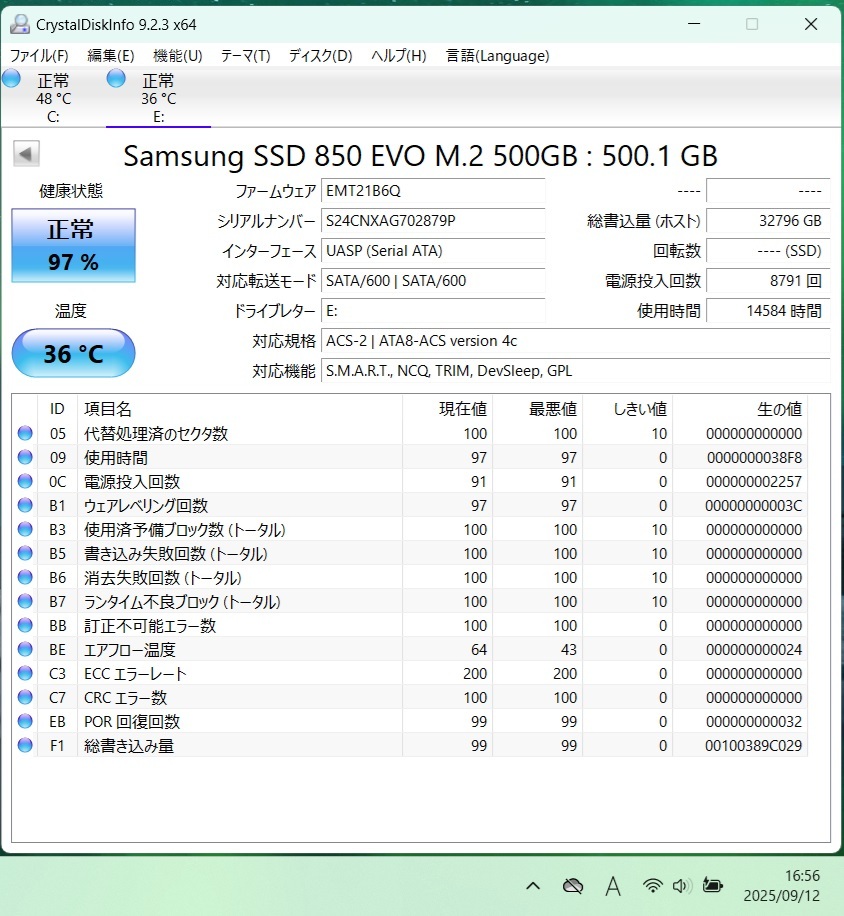Click standard field ACS-2 | ATA8-ACS version 4c

(575, 341)
